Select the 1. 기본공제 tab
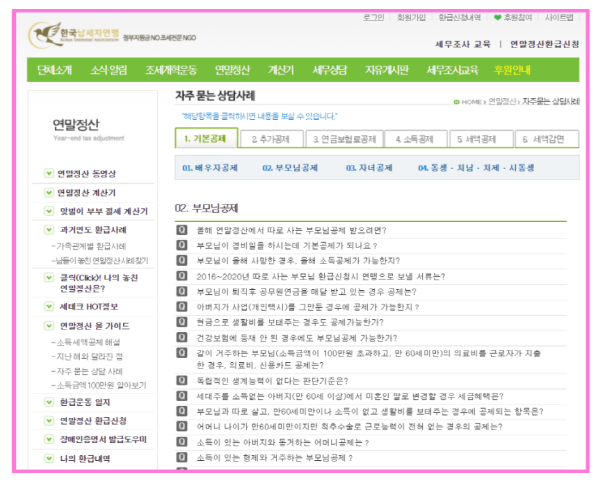This screenshot has height=482, width=600. click(206, 138)
